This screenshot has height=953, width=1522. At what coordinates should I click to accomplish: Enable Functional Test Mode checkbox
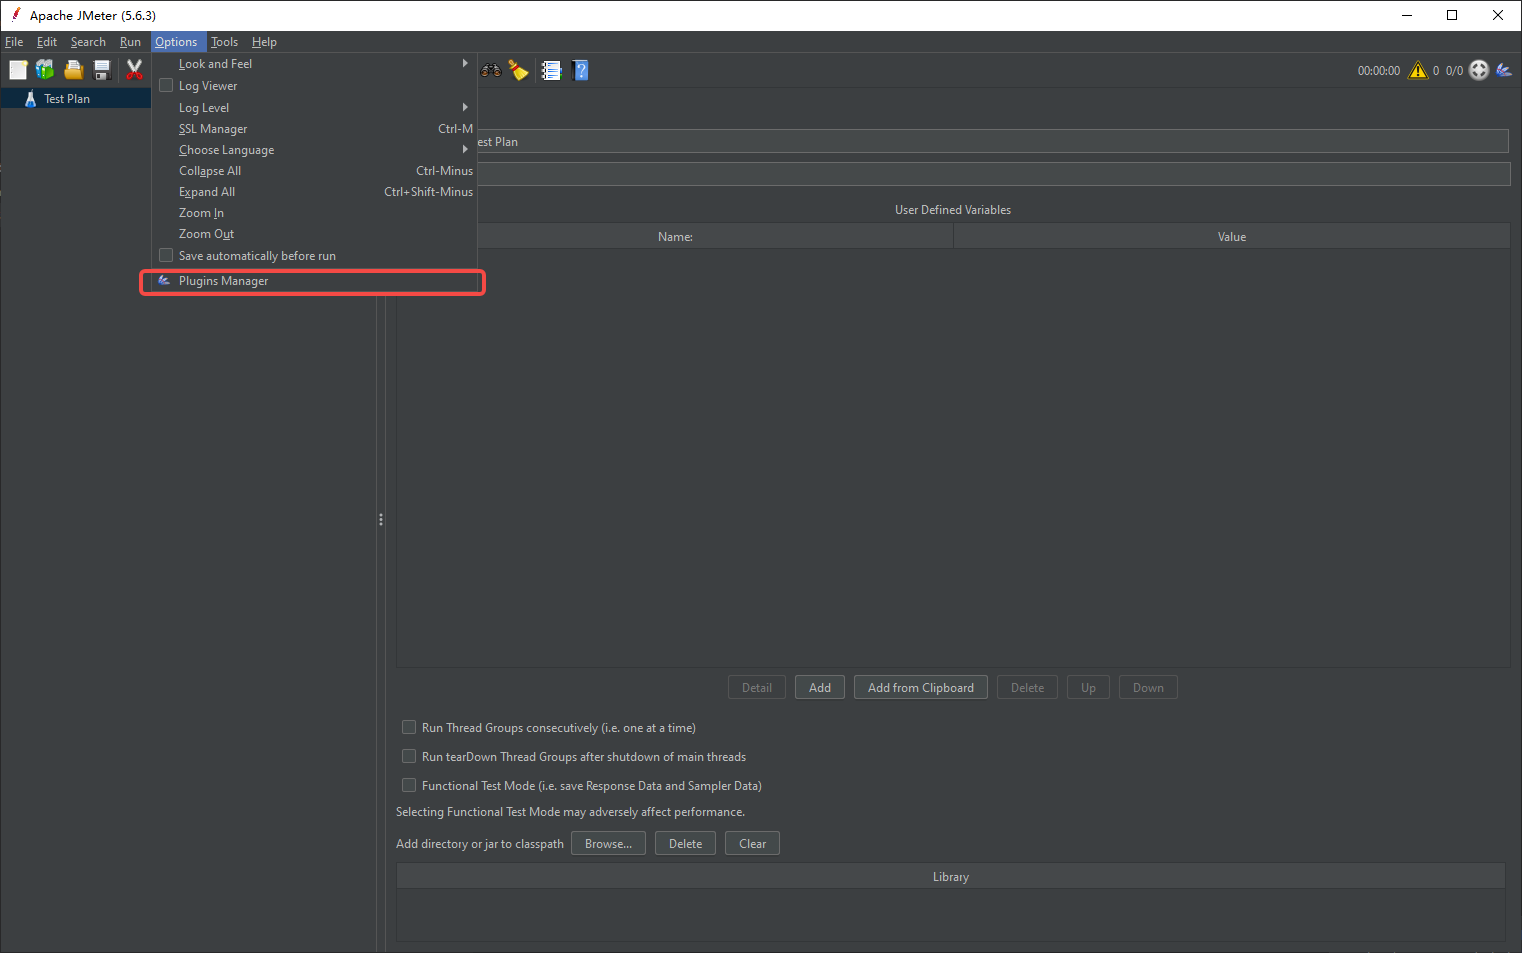(x=408, y=785)
